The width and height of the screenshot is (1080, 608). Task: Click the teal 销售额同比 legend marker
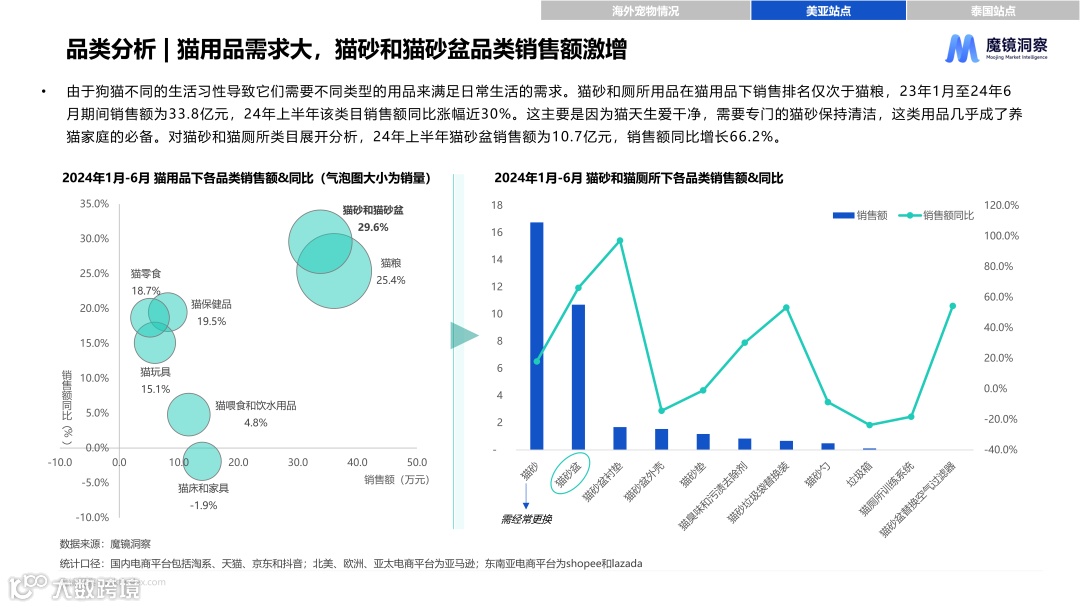[x=910, y=216]
